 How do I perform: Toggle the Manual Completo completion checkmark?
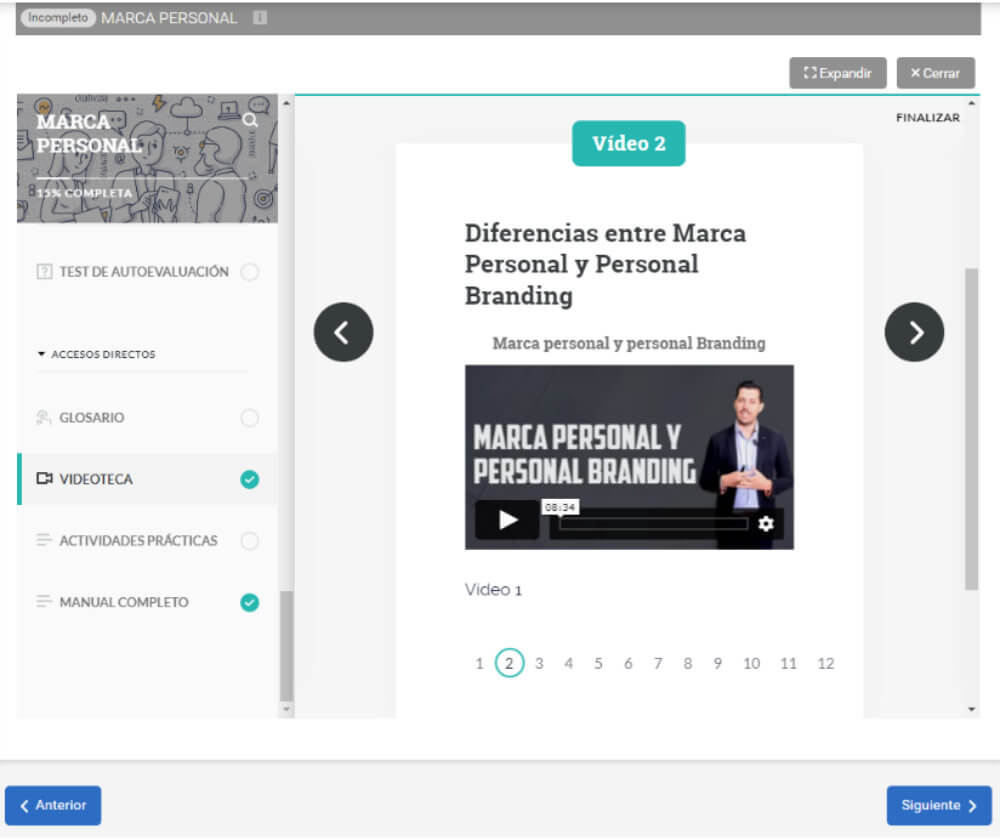coord(250,602)
